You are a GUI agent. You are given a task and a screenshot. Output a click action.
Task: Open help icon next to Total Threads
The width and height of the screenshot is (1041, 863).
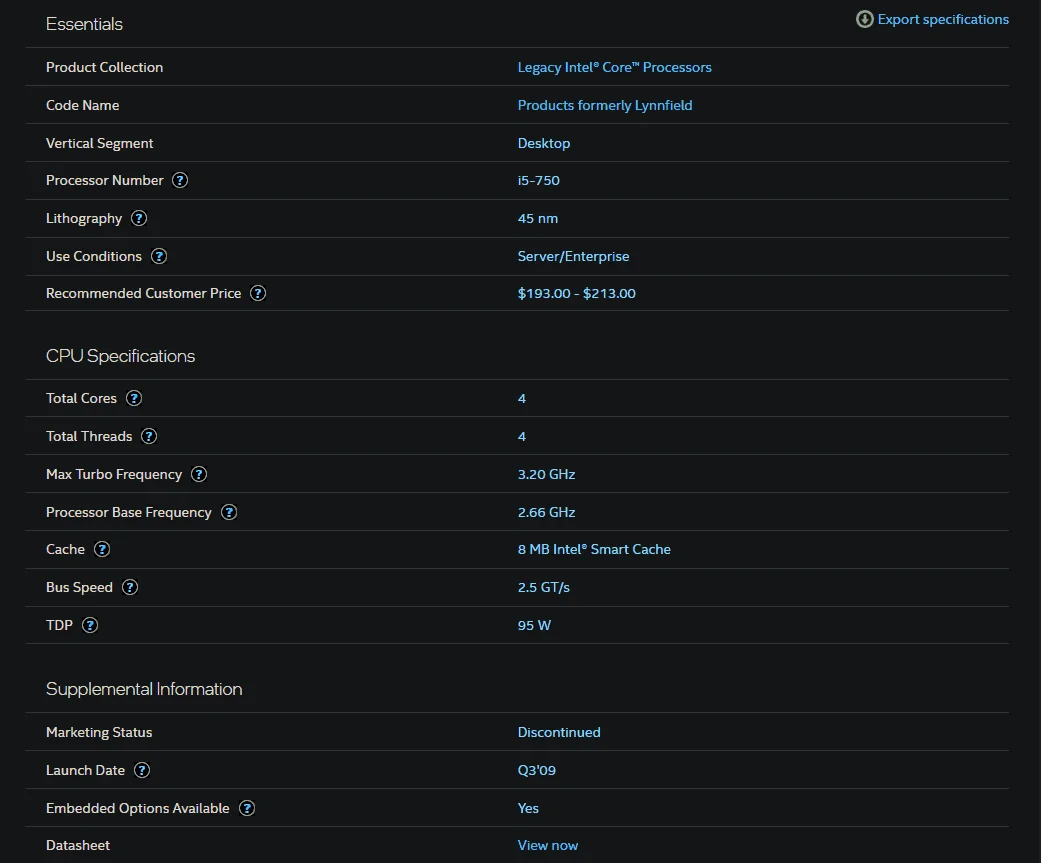(x=149, y=436)
